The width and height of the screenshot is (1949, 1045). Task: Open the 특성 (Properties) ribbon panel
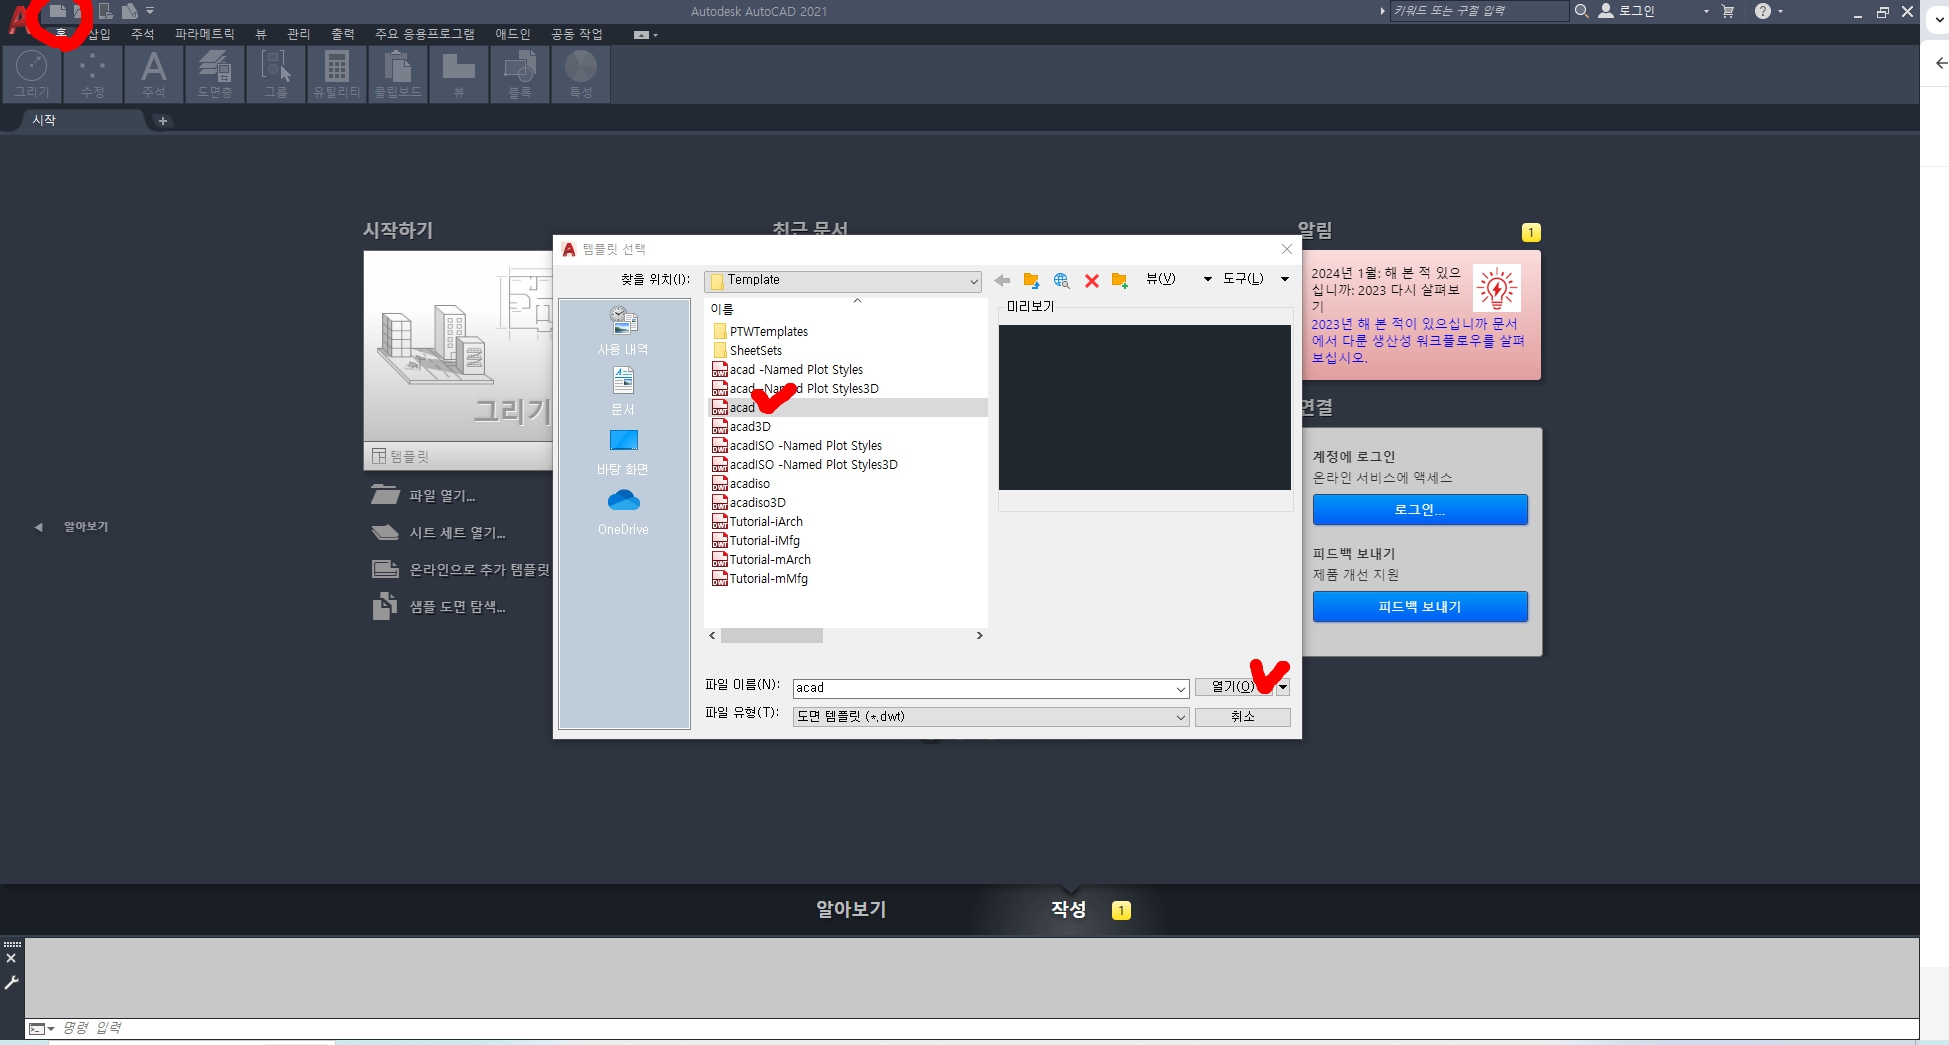[581, 74]
